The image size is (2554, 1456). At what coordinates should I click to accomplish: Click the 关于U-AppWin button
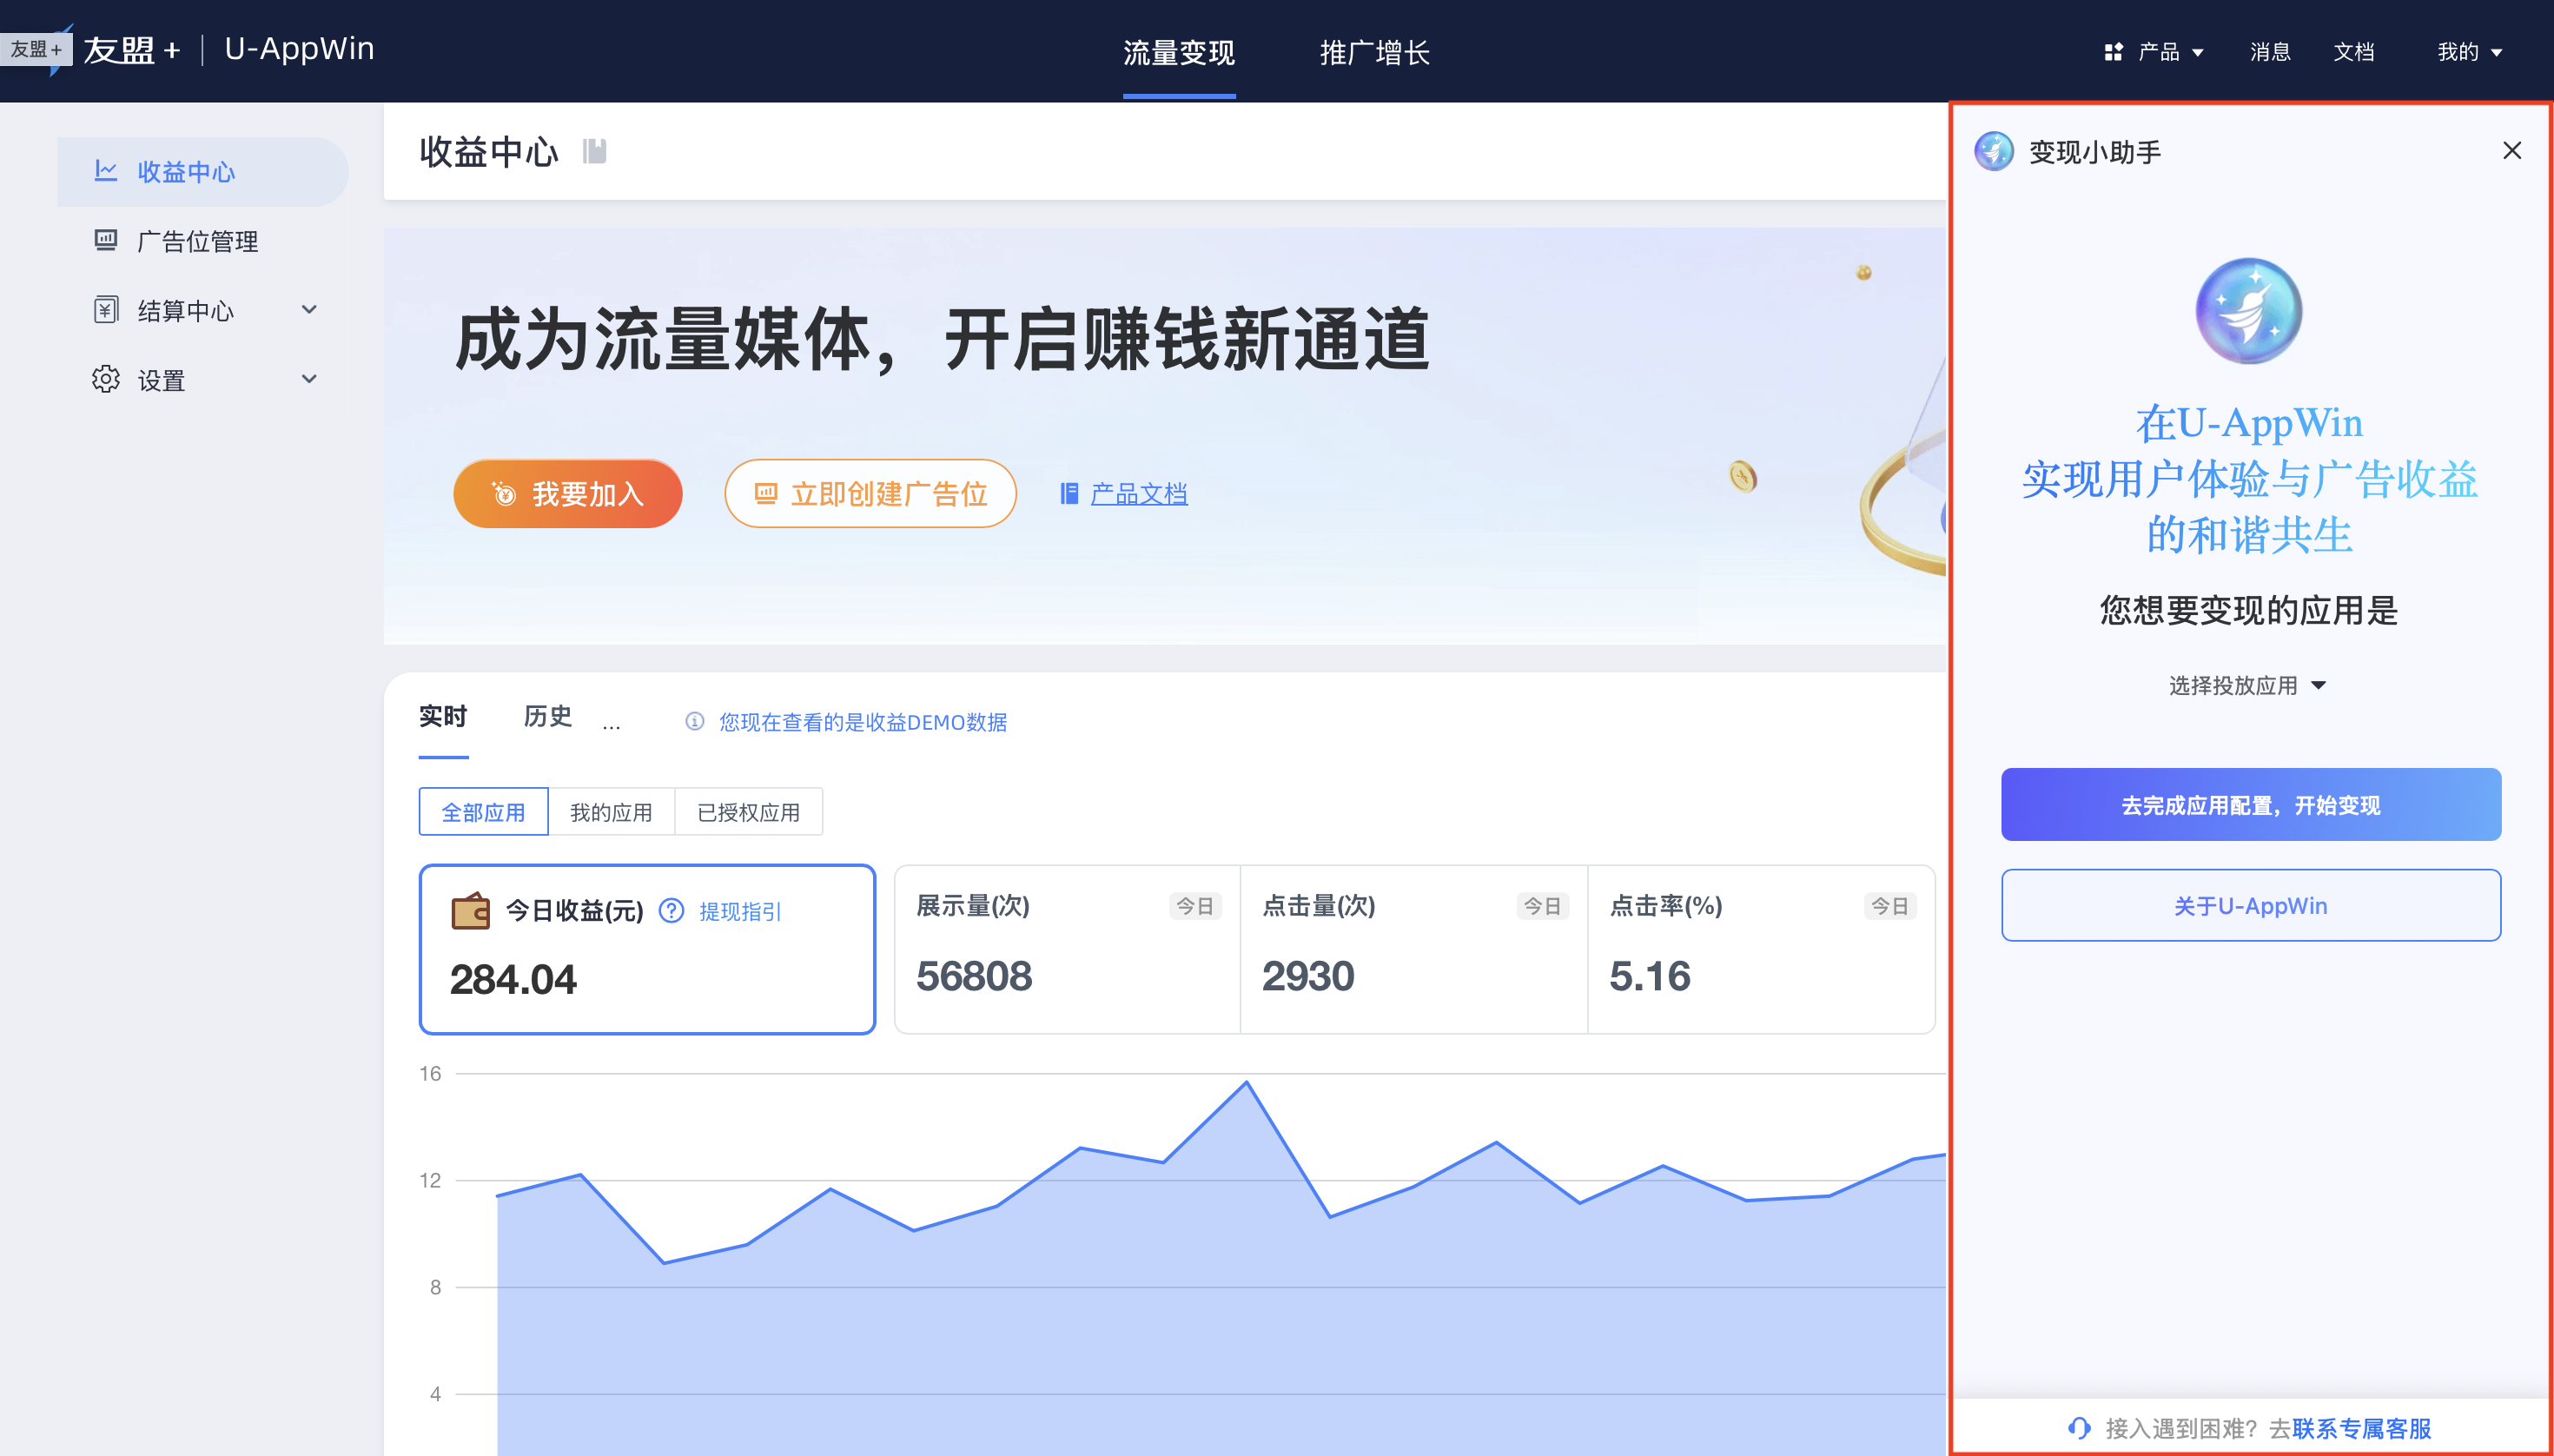[2251, 906]
